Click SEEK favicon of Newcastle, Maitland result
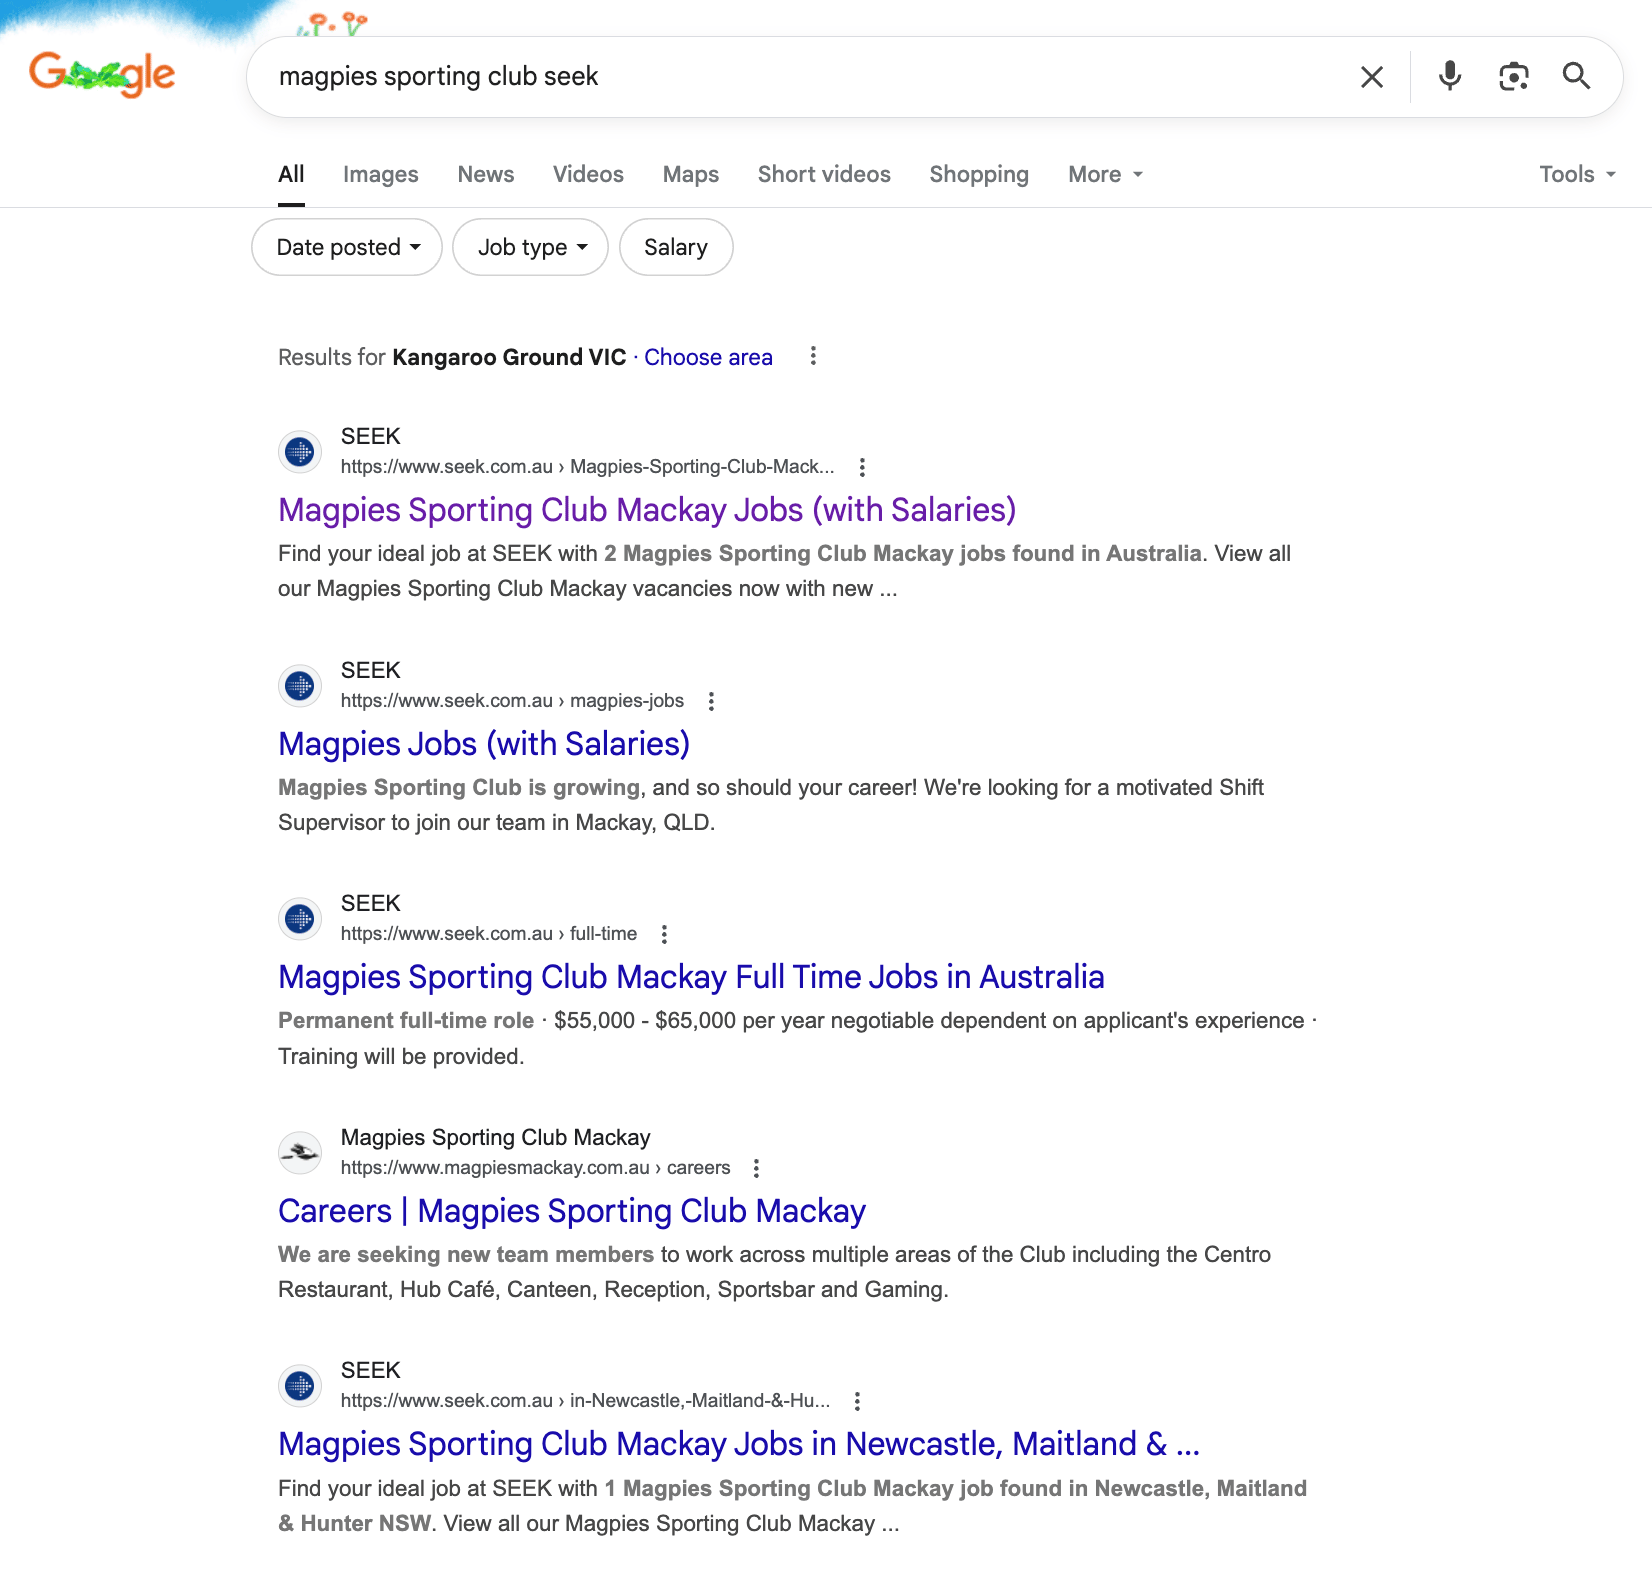The image size is (1652, 1576). [x=300, y=1386]
